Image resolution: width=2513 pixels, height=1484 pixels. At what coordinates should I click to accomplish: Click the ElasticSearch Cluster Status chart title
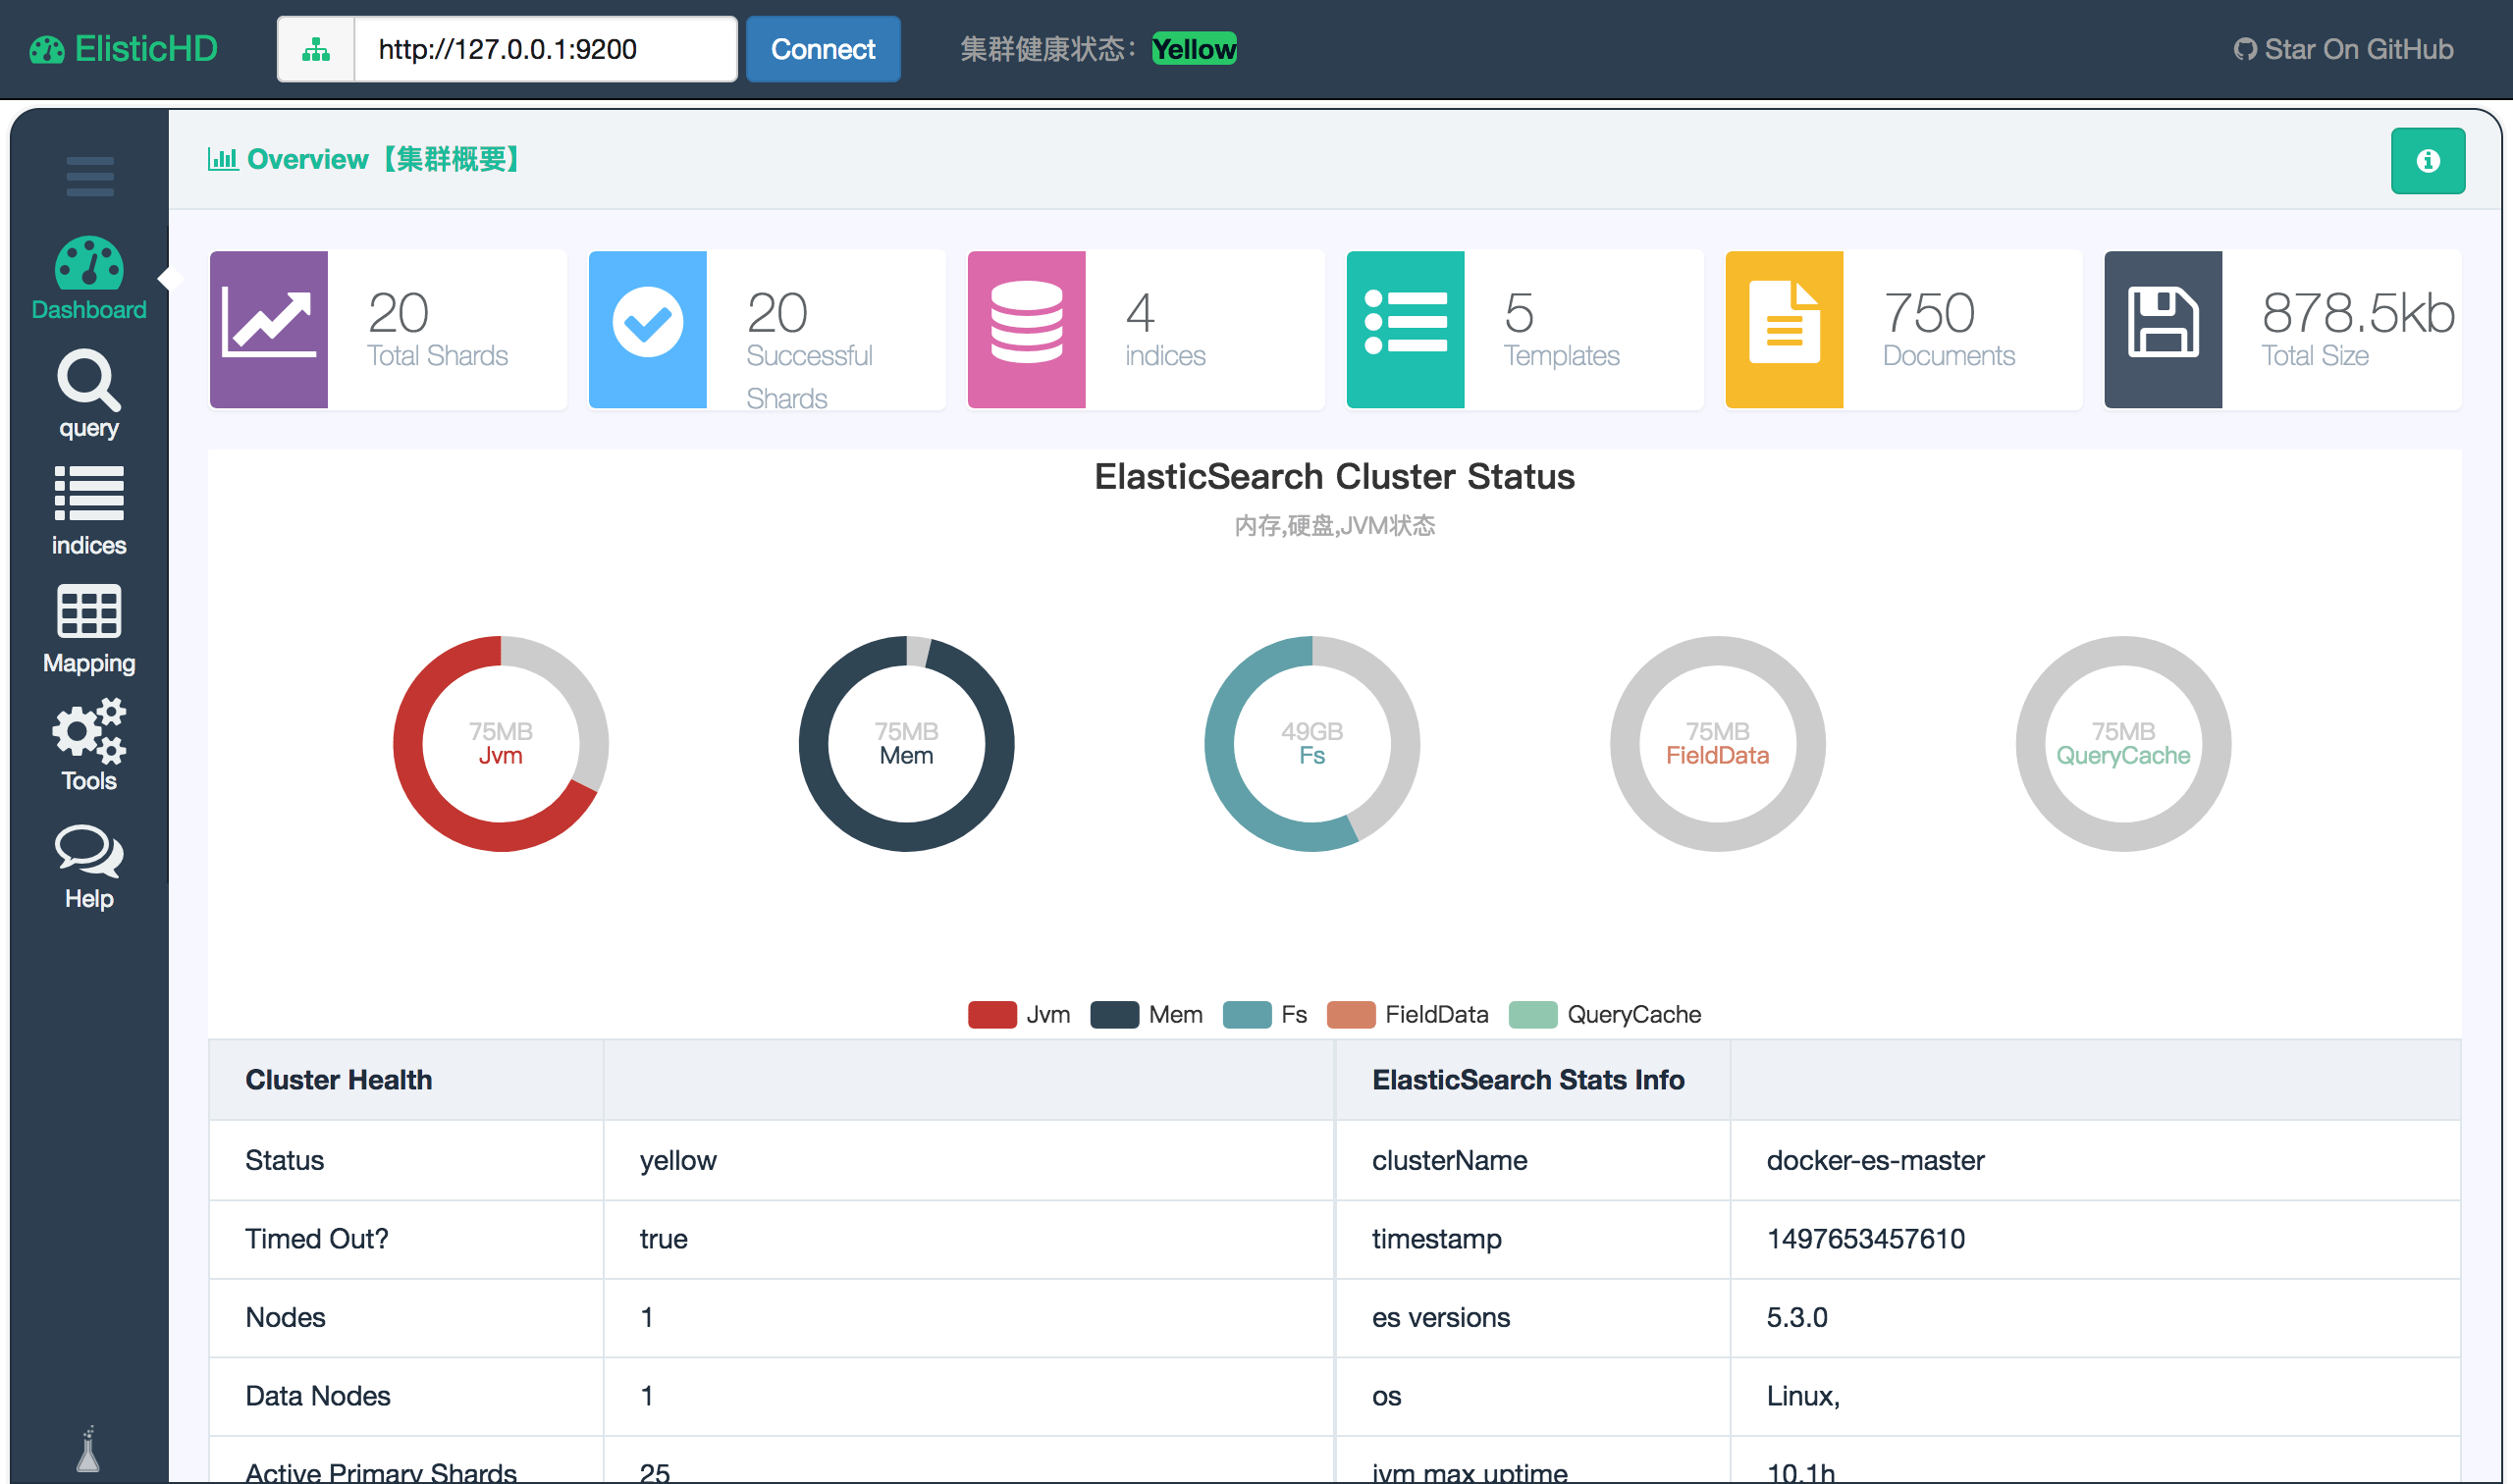coord(1334,477)
